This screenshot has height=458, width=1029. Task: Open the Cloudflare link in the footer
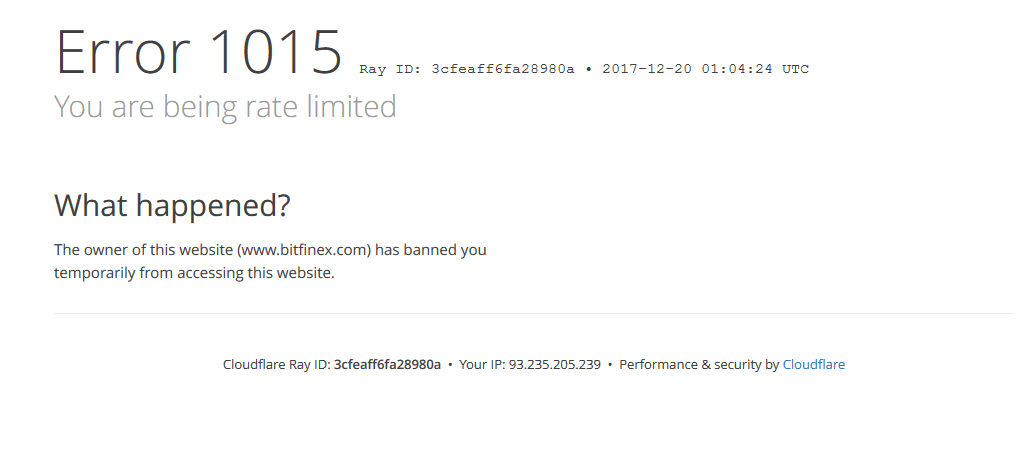(x=813, y=365)
